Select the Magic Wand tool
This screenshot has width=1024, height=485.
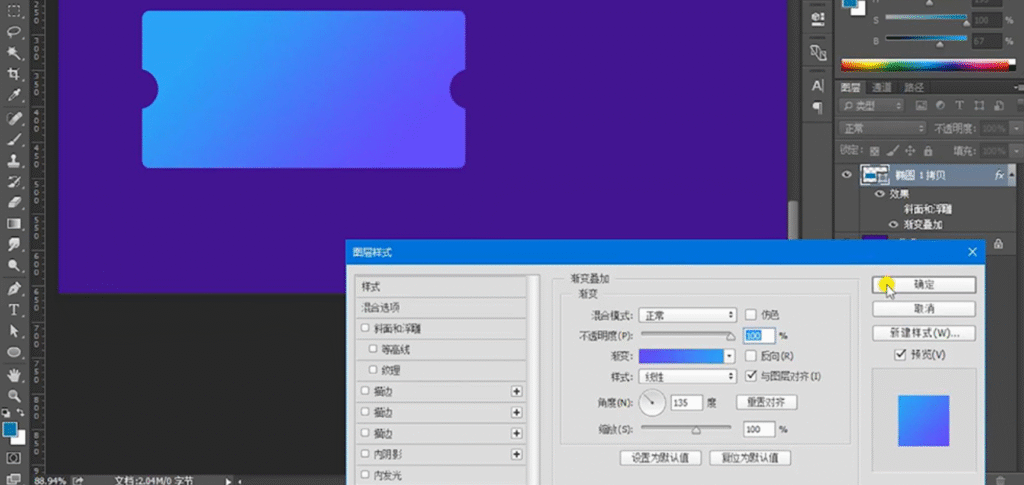[14, 53]
